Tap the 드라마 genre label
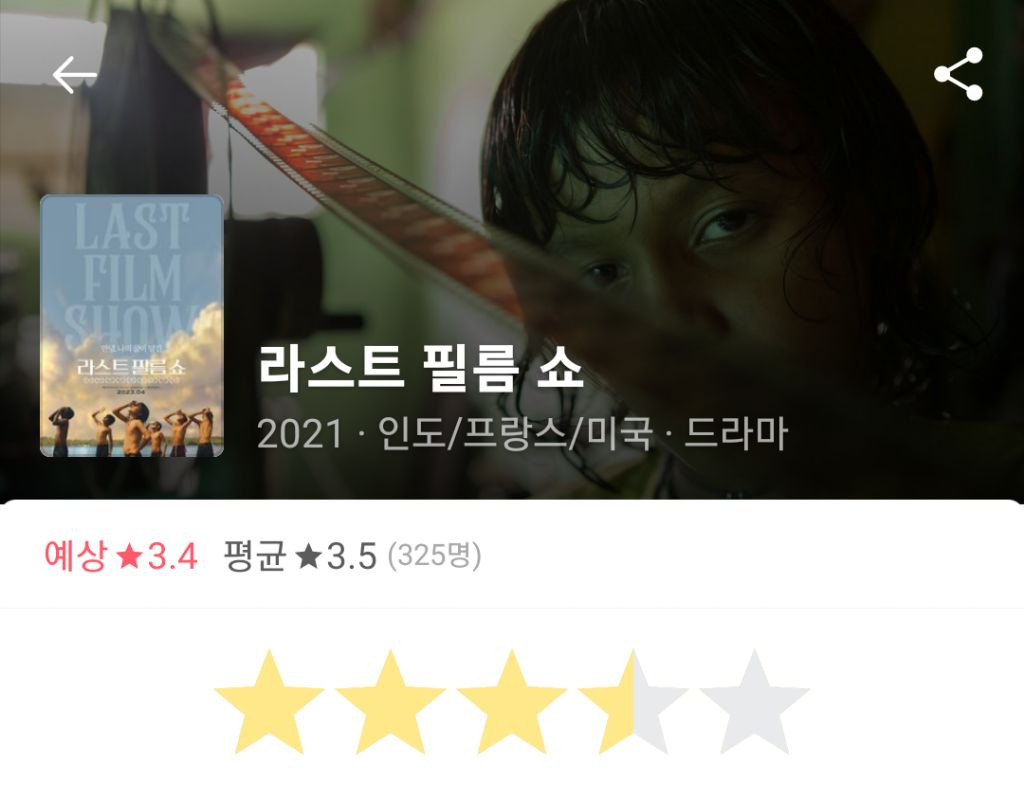 (x=736, y=434)
